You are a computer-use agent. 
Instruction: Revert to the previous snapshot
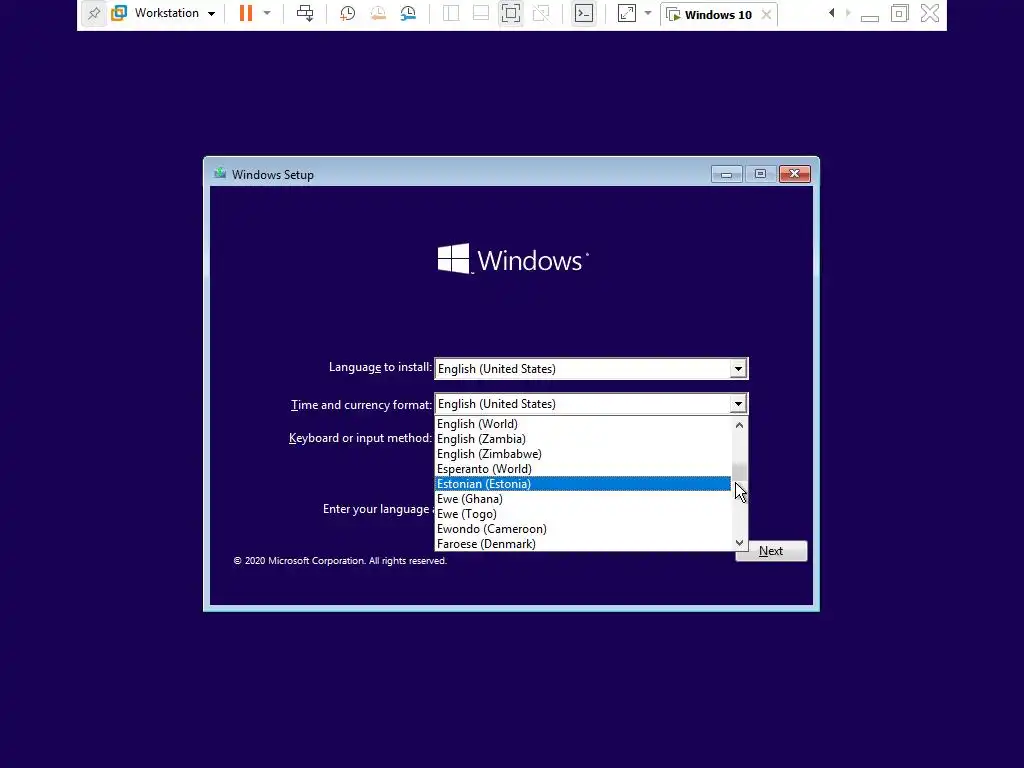(x=378, y=13)
